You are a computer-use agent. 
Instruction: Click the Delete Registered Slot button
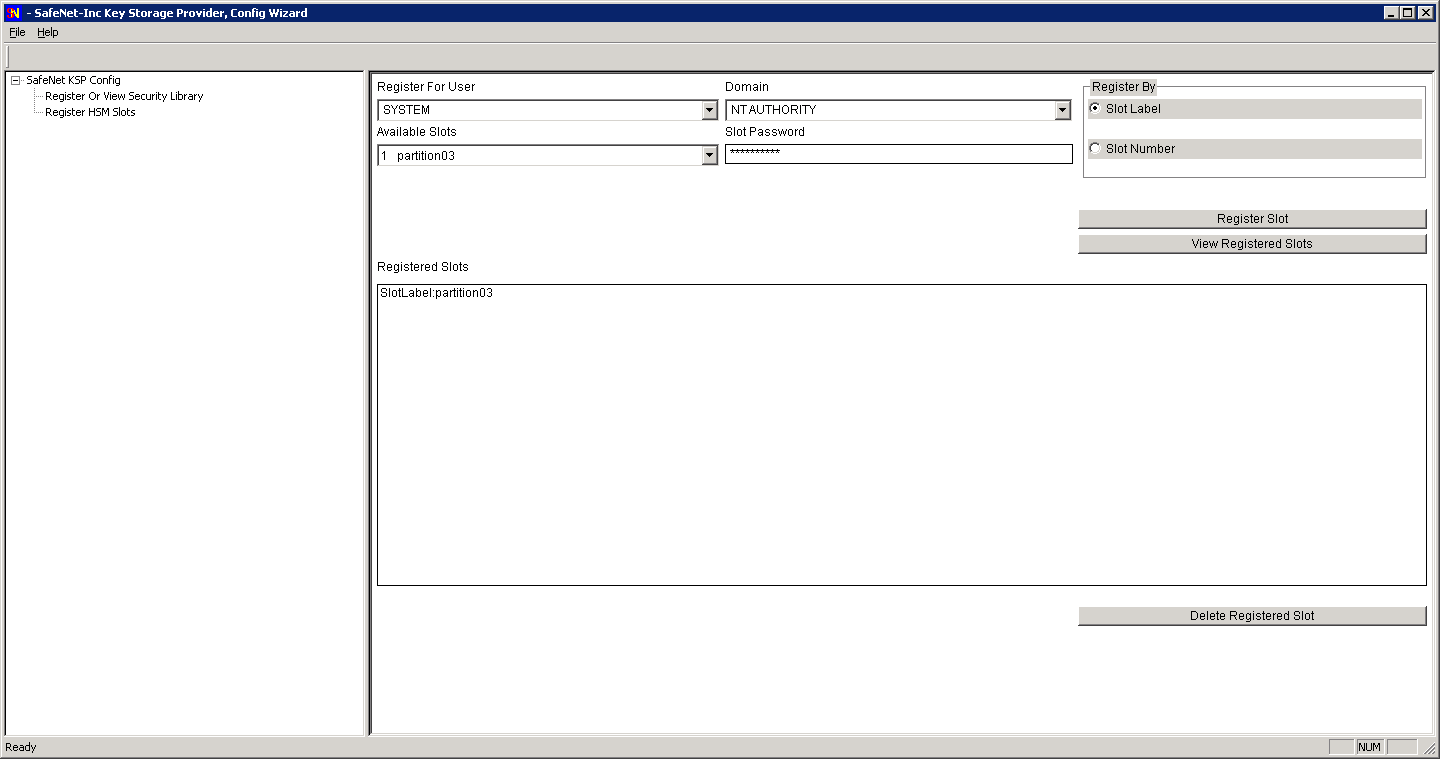(1252, 615)
